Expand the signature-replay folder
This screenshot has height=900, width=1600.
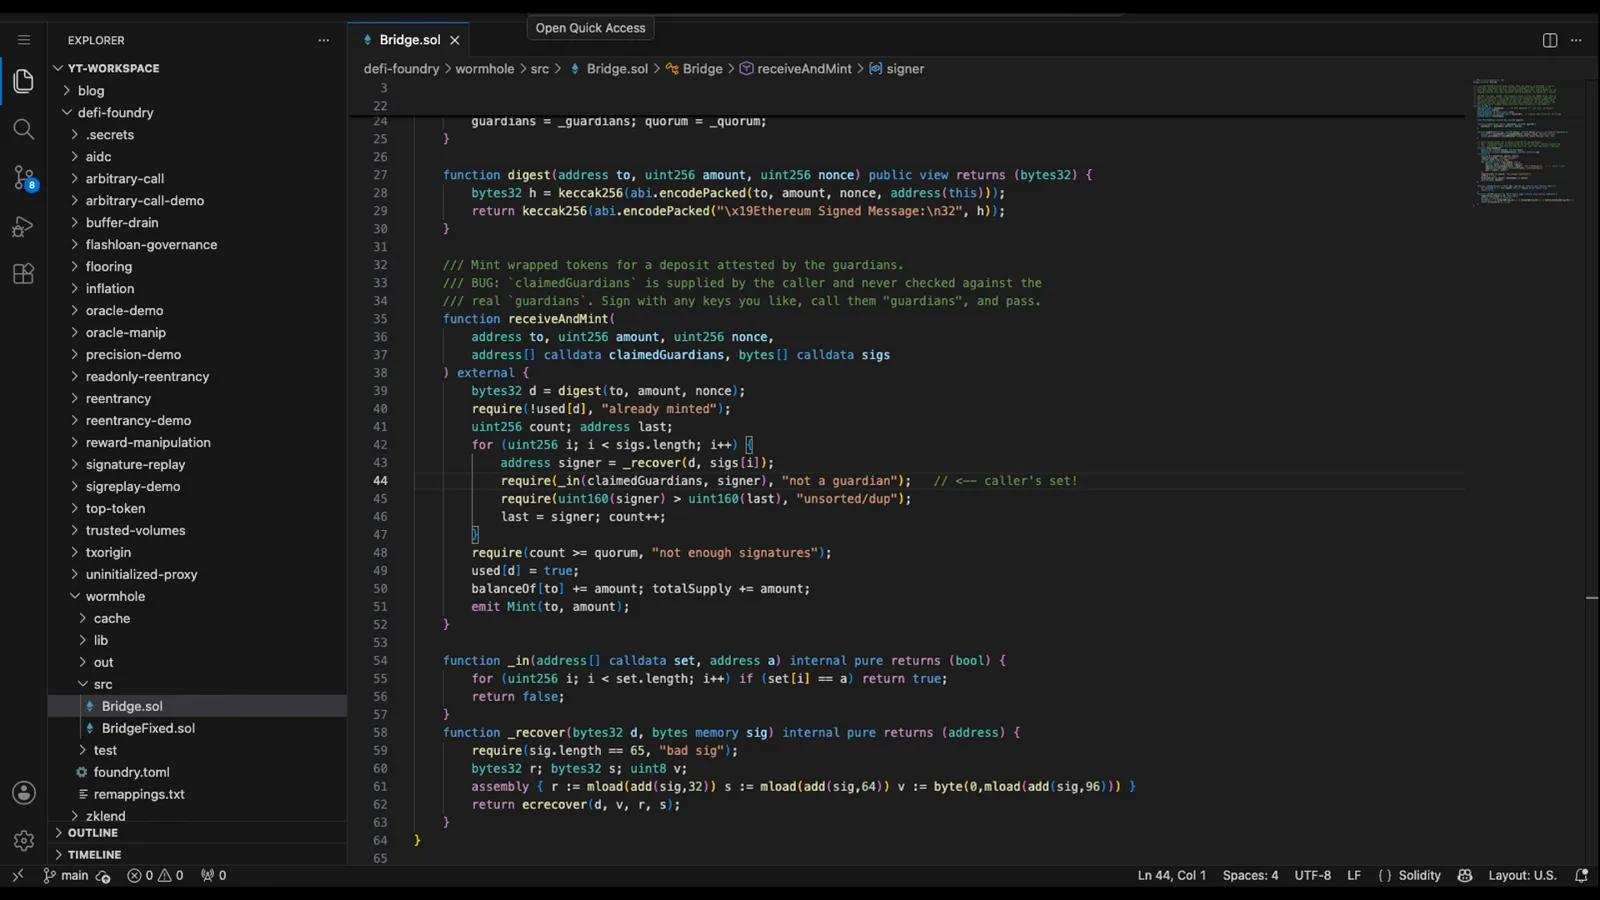pyautogui.click(x=135, y=464)
